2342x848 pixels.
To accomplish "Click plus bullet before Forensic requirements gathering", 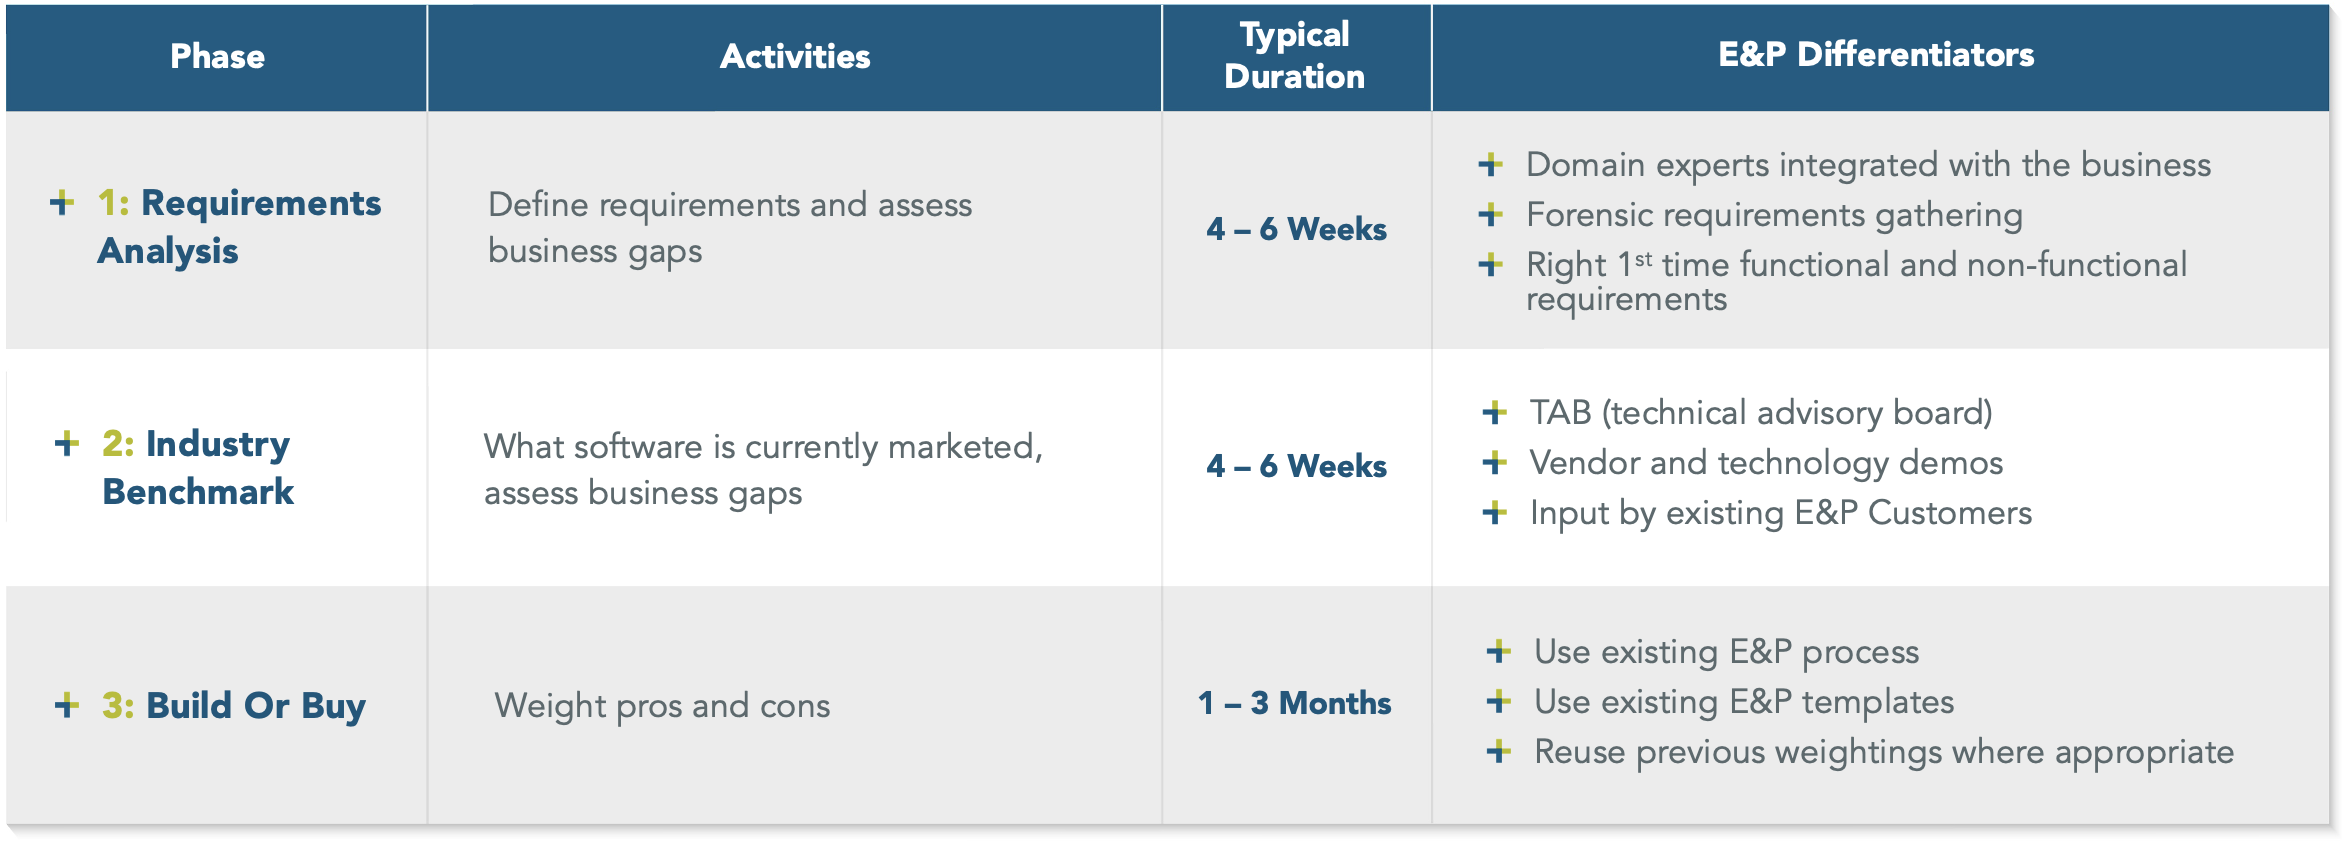I will (1491, 214).
